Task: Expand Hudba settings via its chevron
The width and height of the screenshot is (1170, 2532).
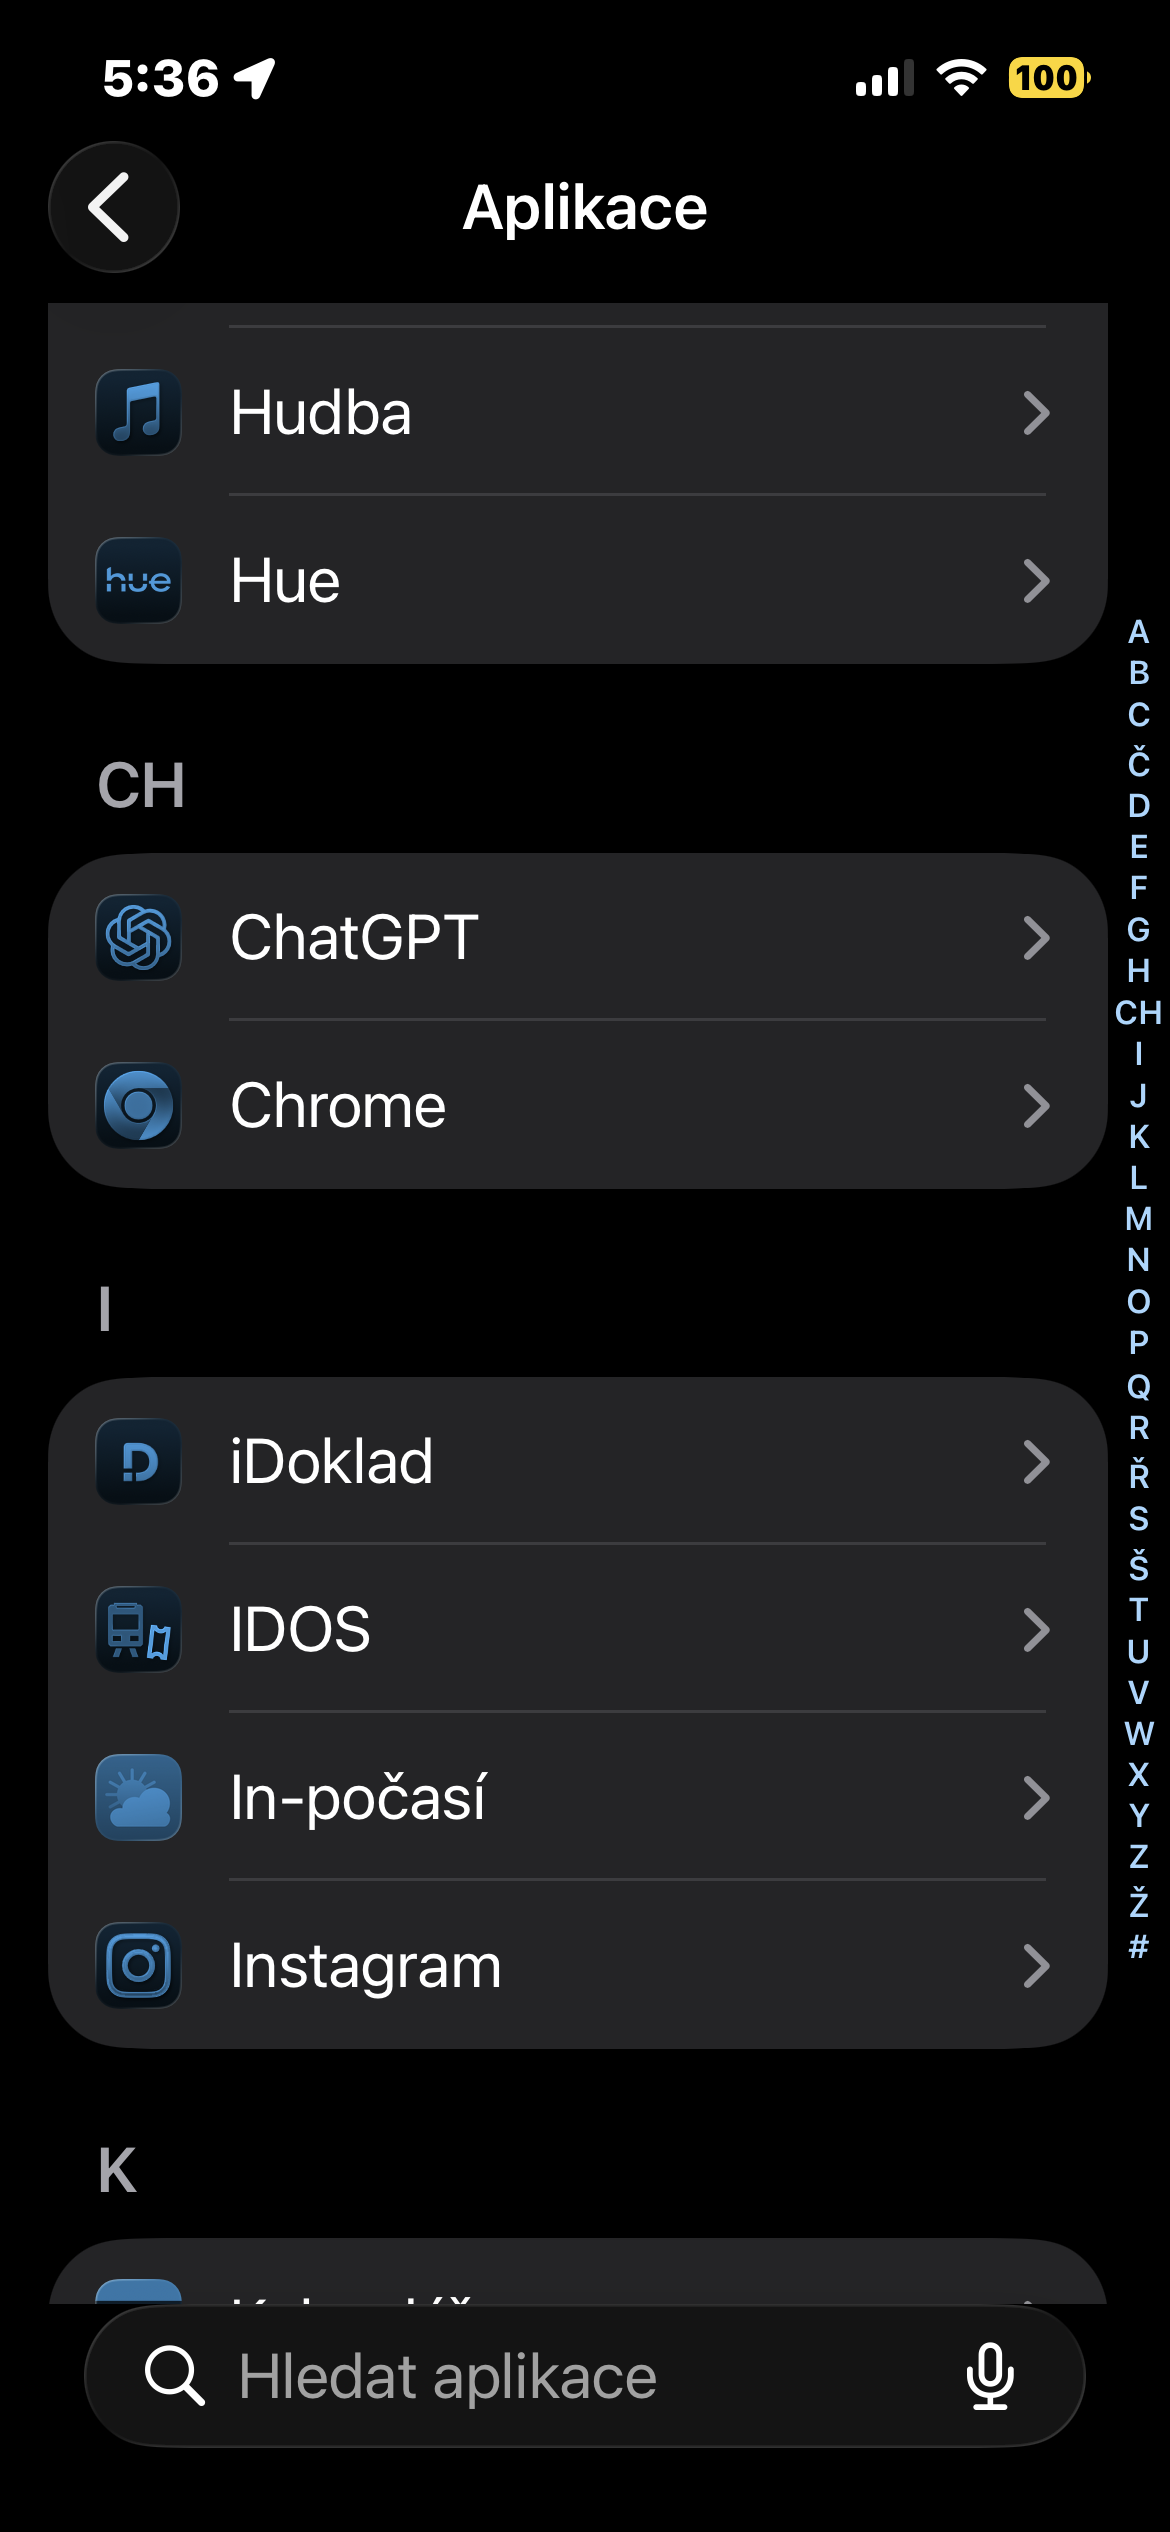Action: 1036,413
